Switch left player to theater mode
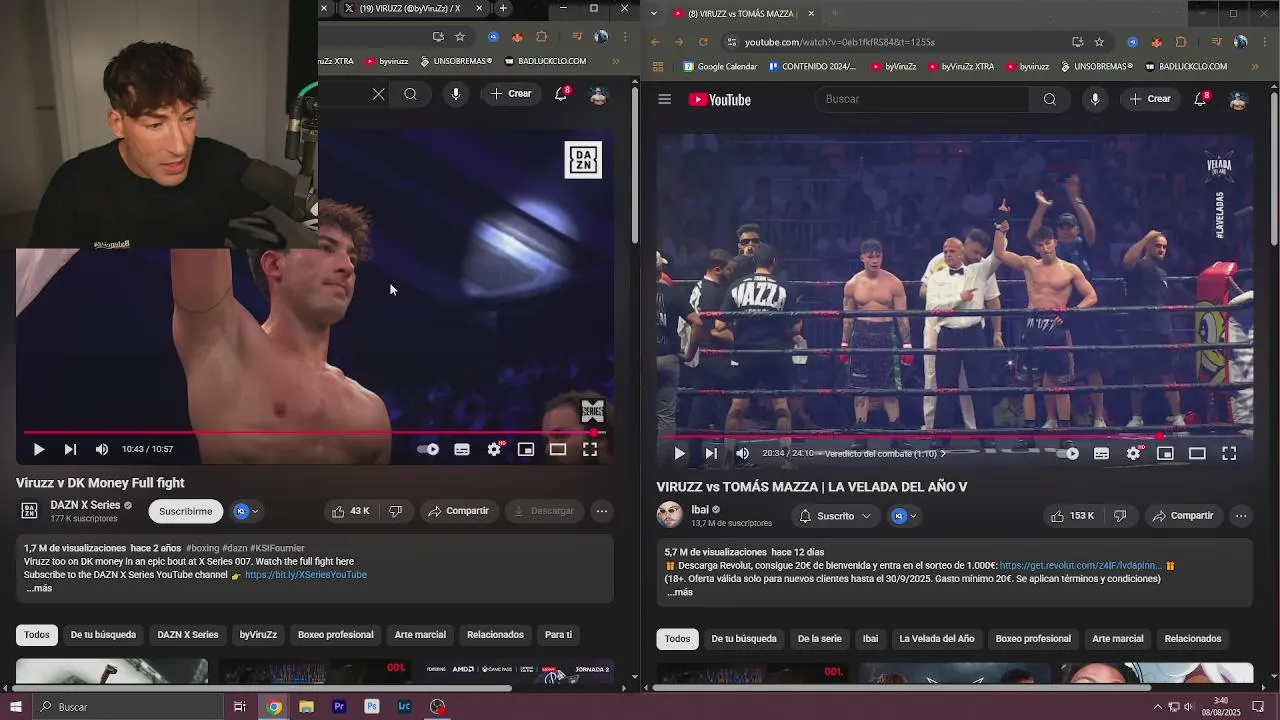 coord(558,450)
